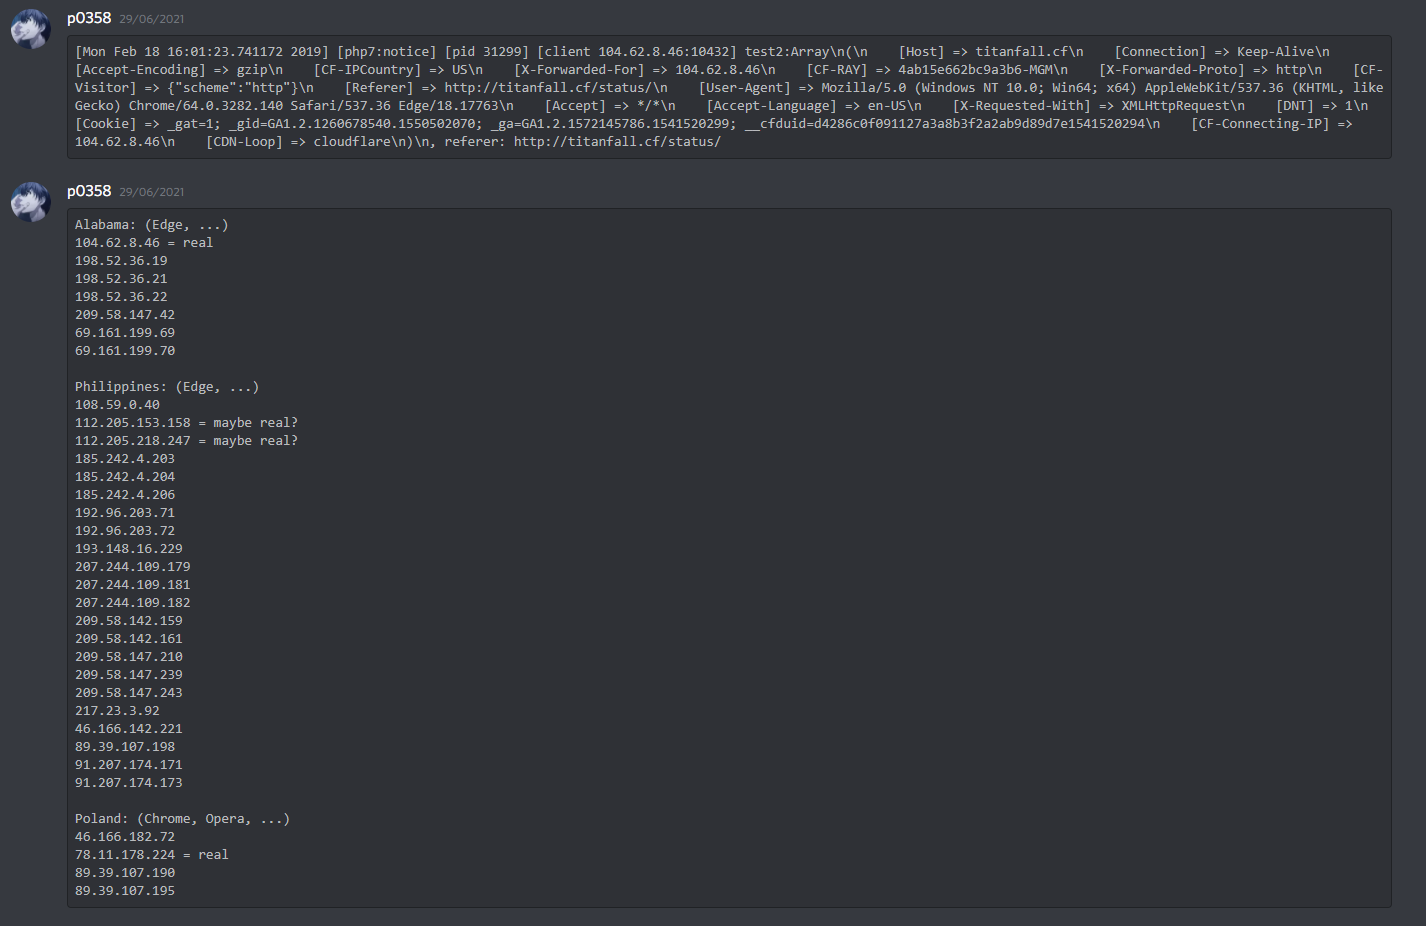The width and height of the screenshot is (1426, 926).
Task: Click the [Cookie] entry in the log block
Action: (x=105, y=124)
